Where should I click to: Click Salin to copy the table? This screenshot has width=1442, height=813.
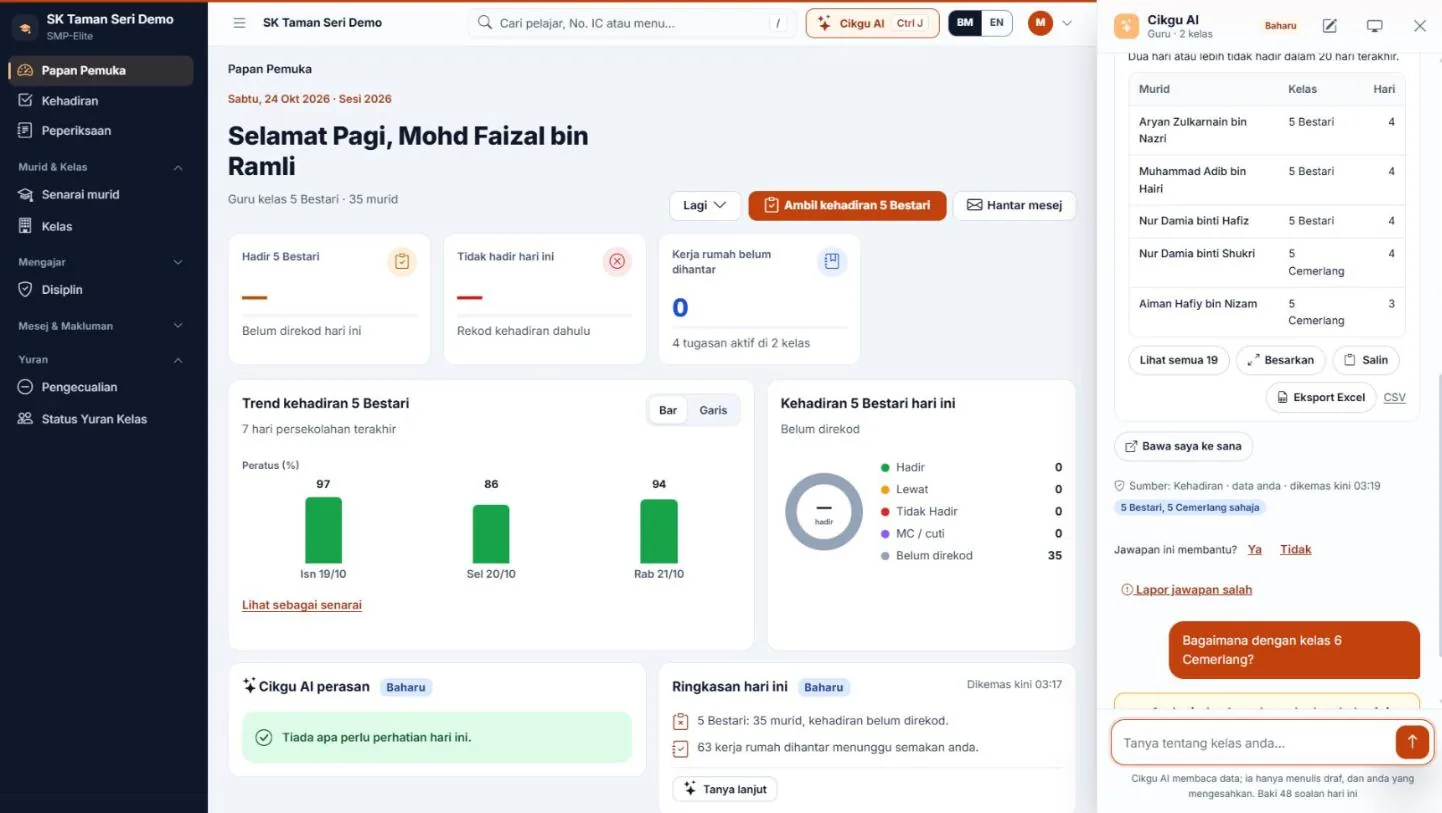click(x=1366, y=360)
